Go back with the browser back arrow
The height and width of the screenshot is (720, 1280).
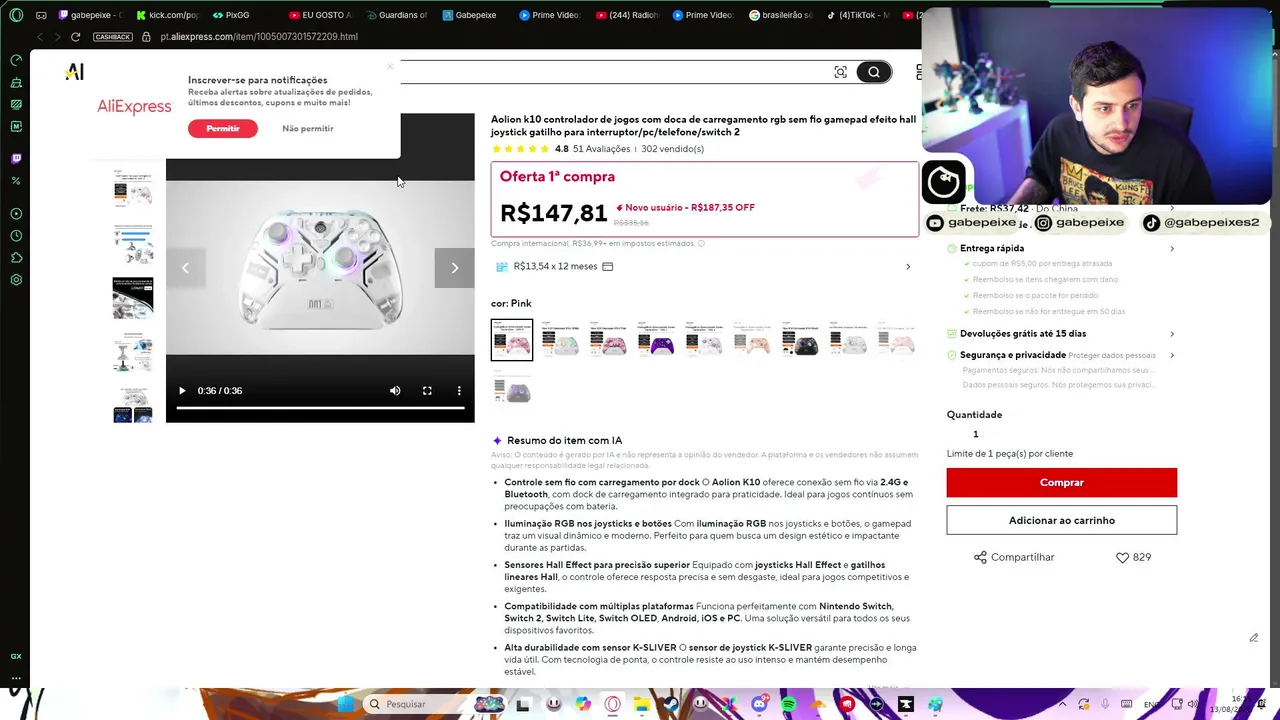pyautogui.click(x=40, y=37)
